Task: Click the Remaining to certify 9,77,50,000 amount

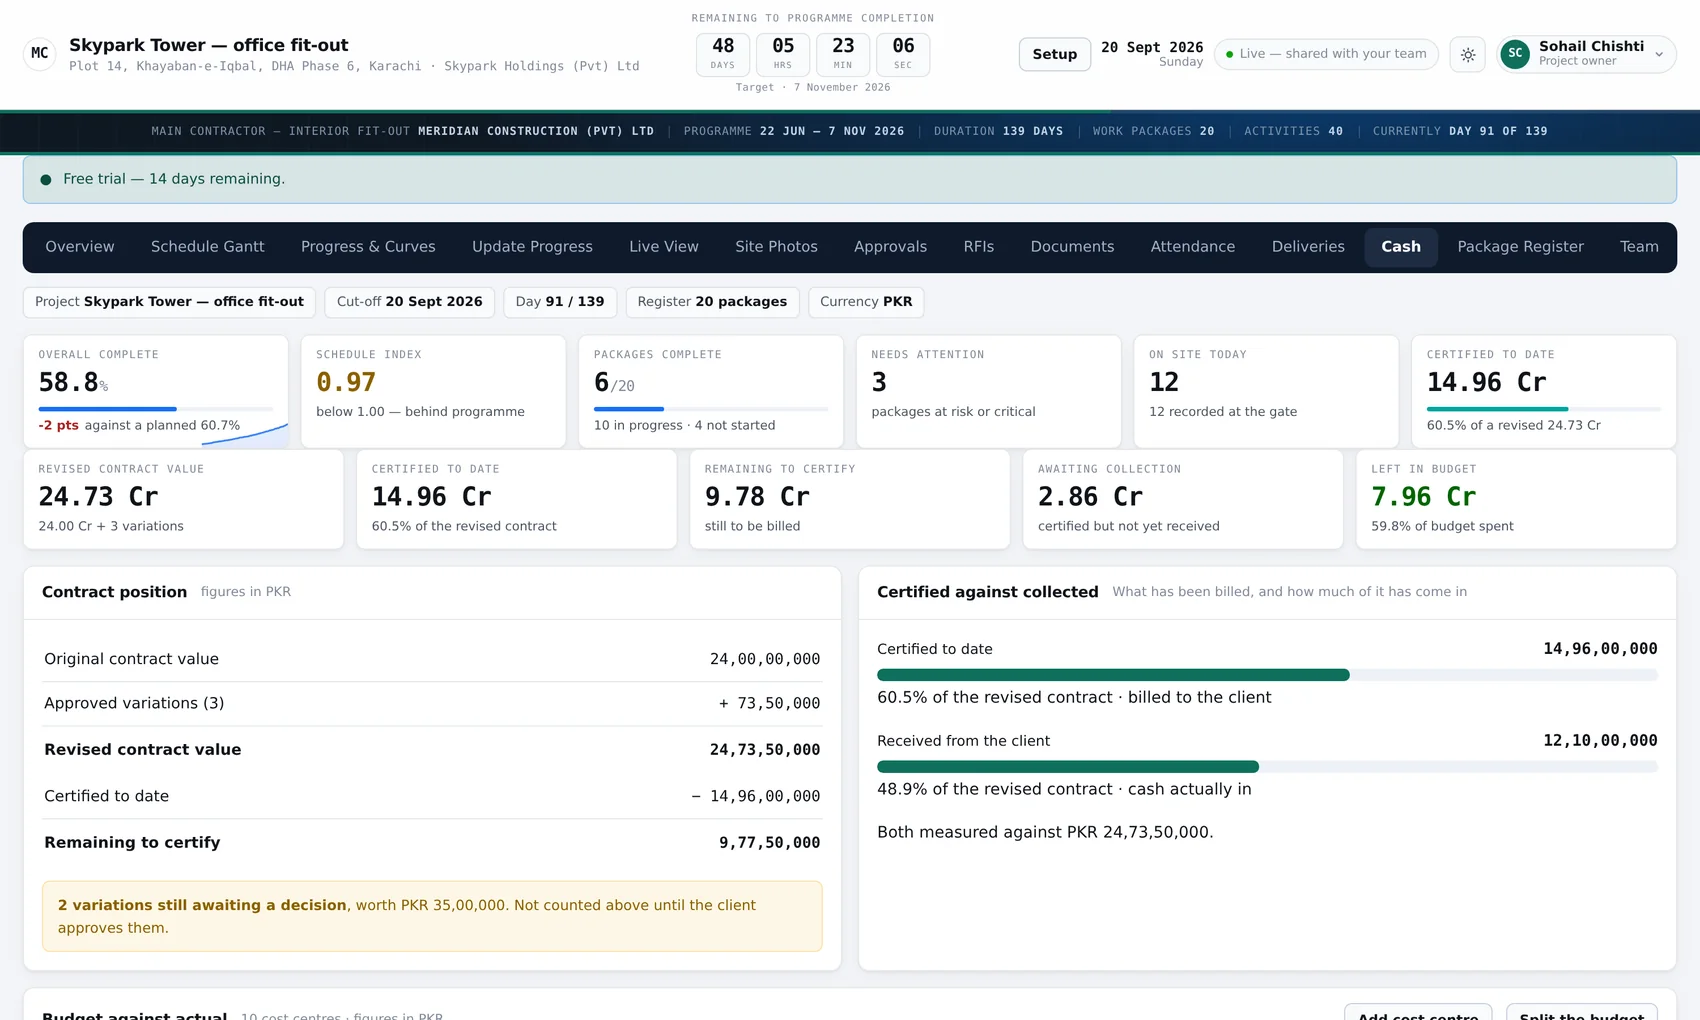Action: pyautogui.click(x=769, y=843)
